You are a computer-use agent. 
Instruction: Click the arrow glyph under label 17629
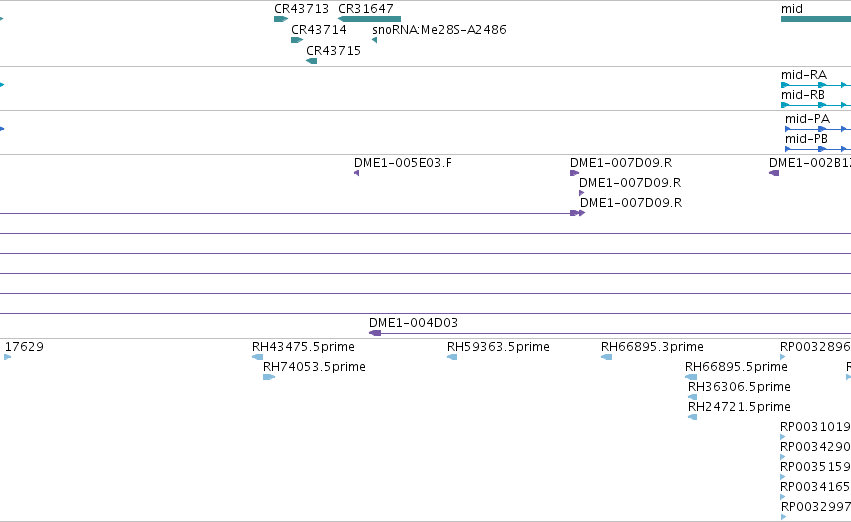click(x=8, y=357)
